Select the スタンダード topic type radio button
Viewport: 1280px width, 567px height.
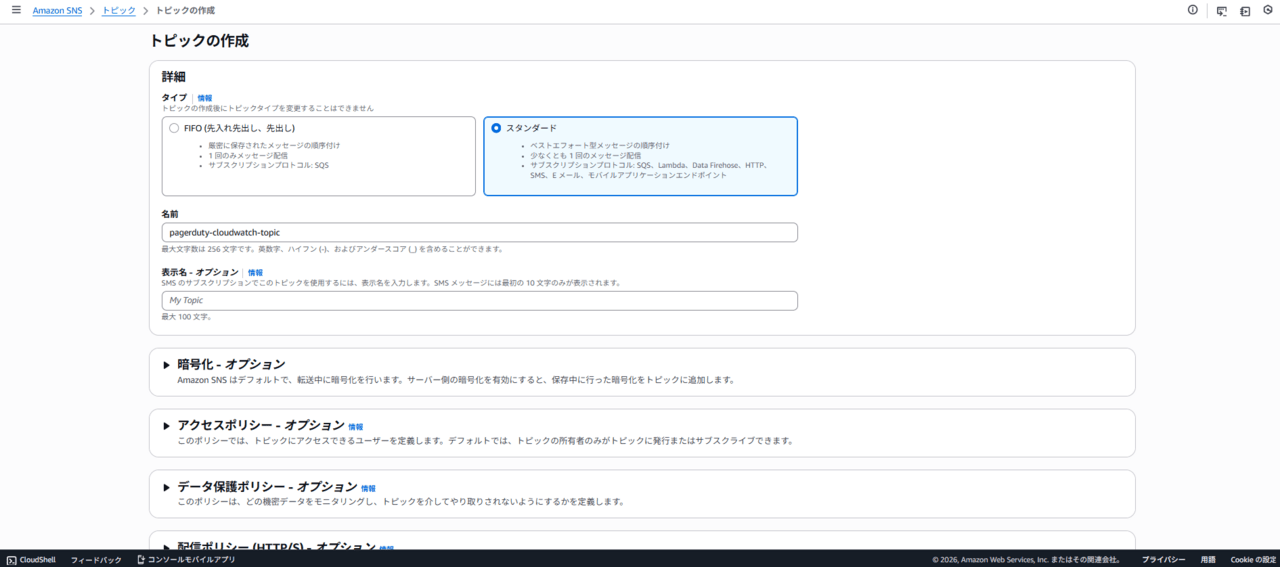[x=496, y=128]
